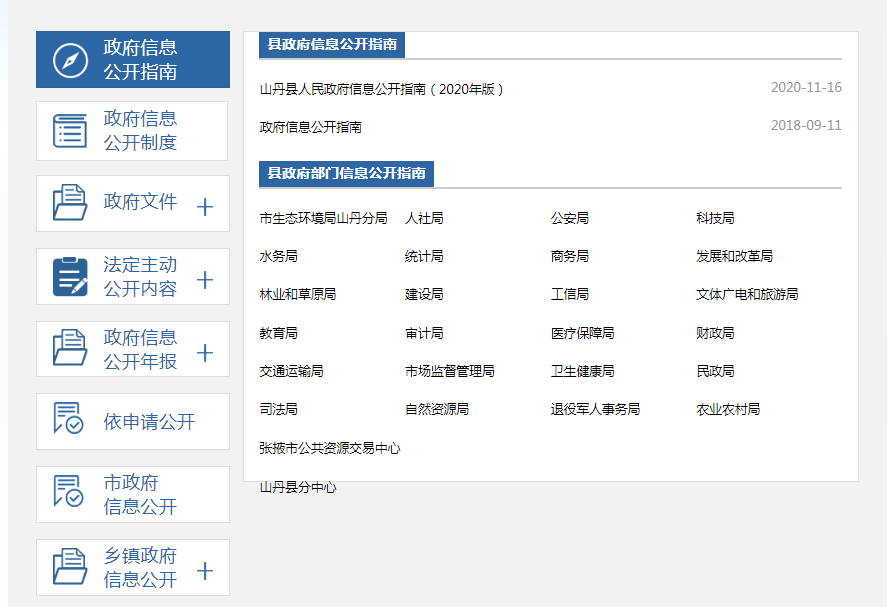Open 自然资源局 link
The height and width of the screenshot is (607, 888).
pyautogui.click(x=437, y=409)
